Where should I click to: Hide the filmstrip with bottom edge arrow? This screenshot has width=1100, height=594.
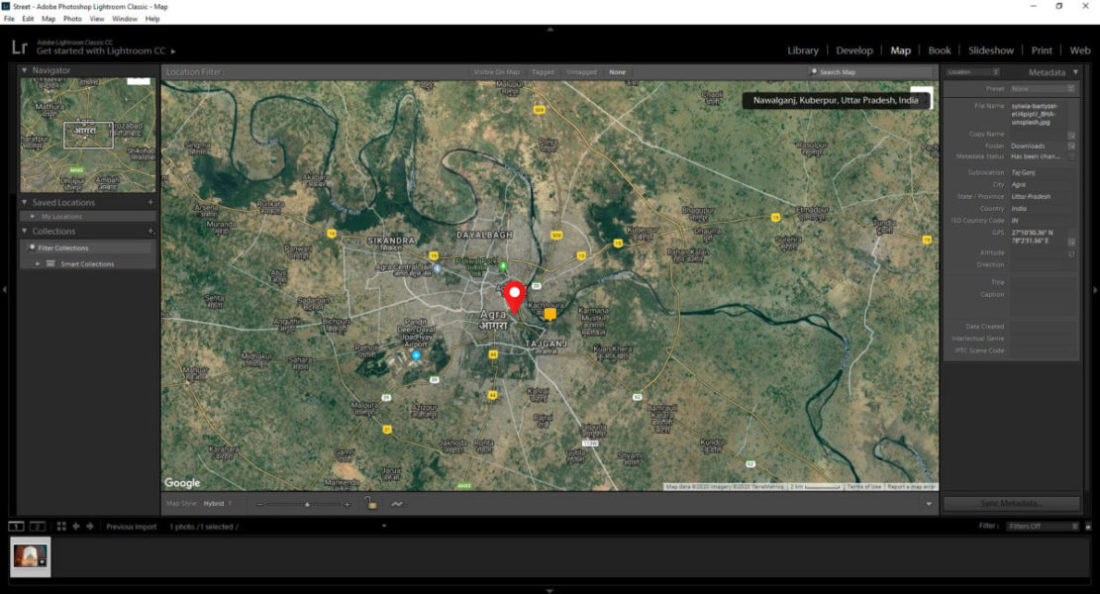point(550,590)
